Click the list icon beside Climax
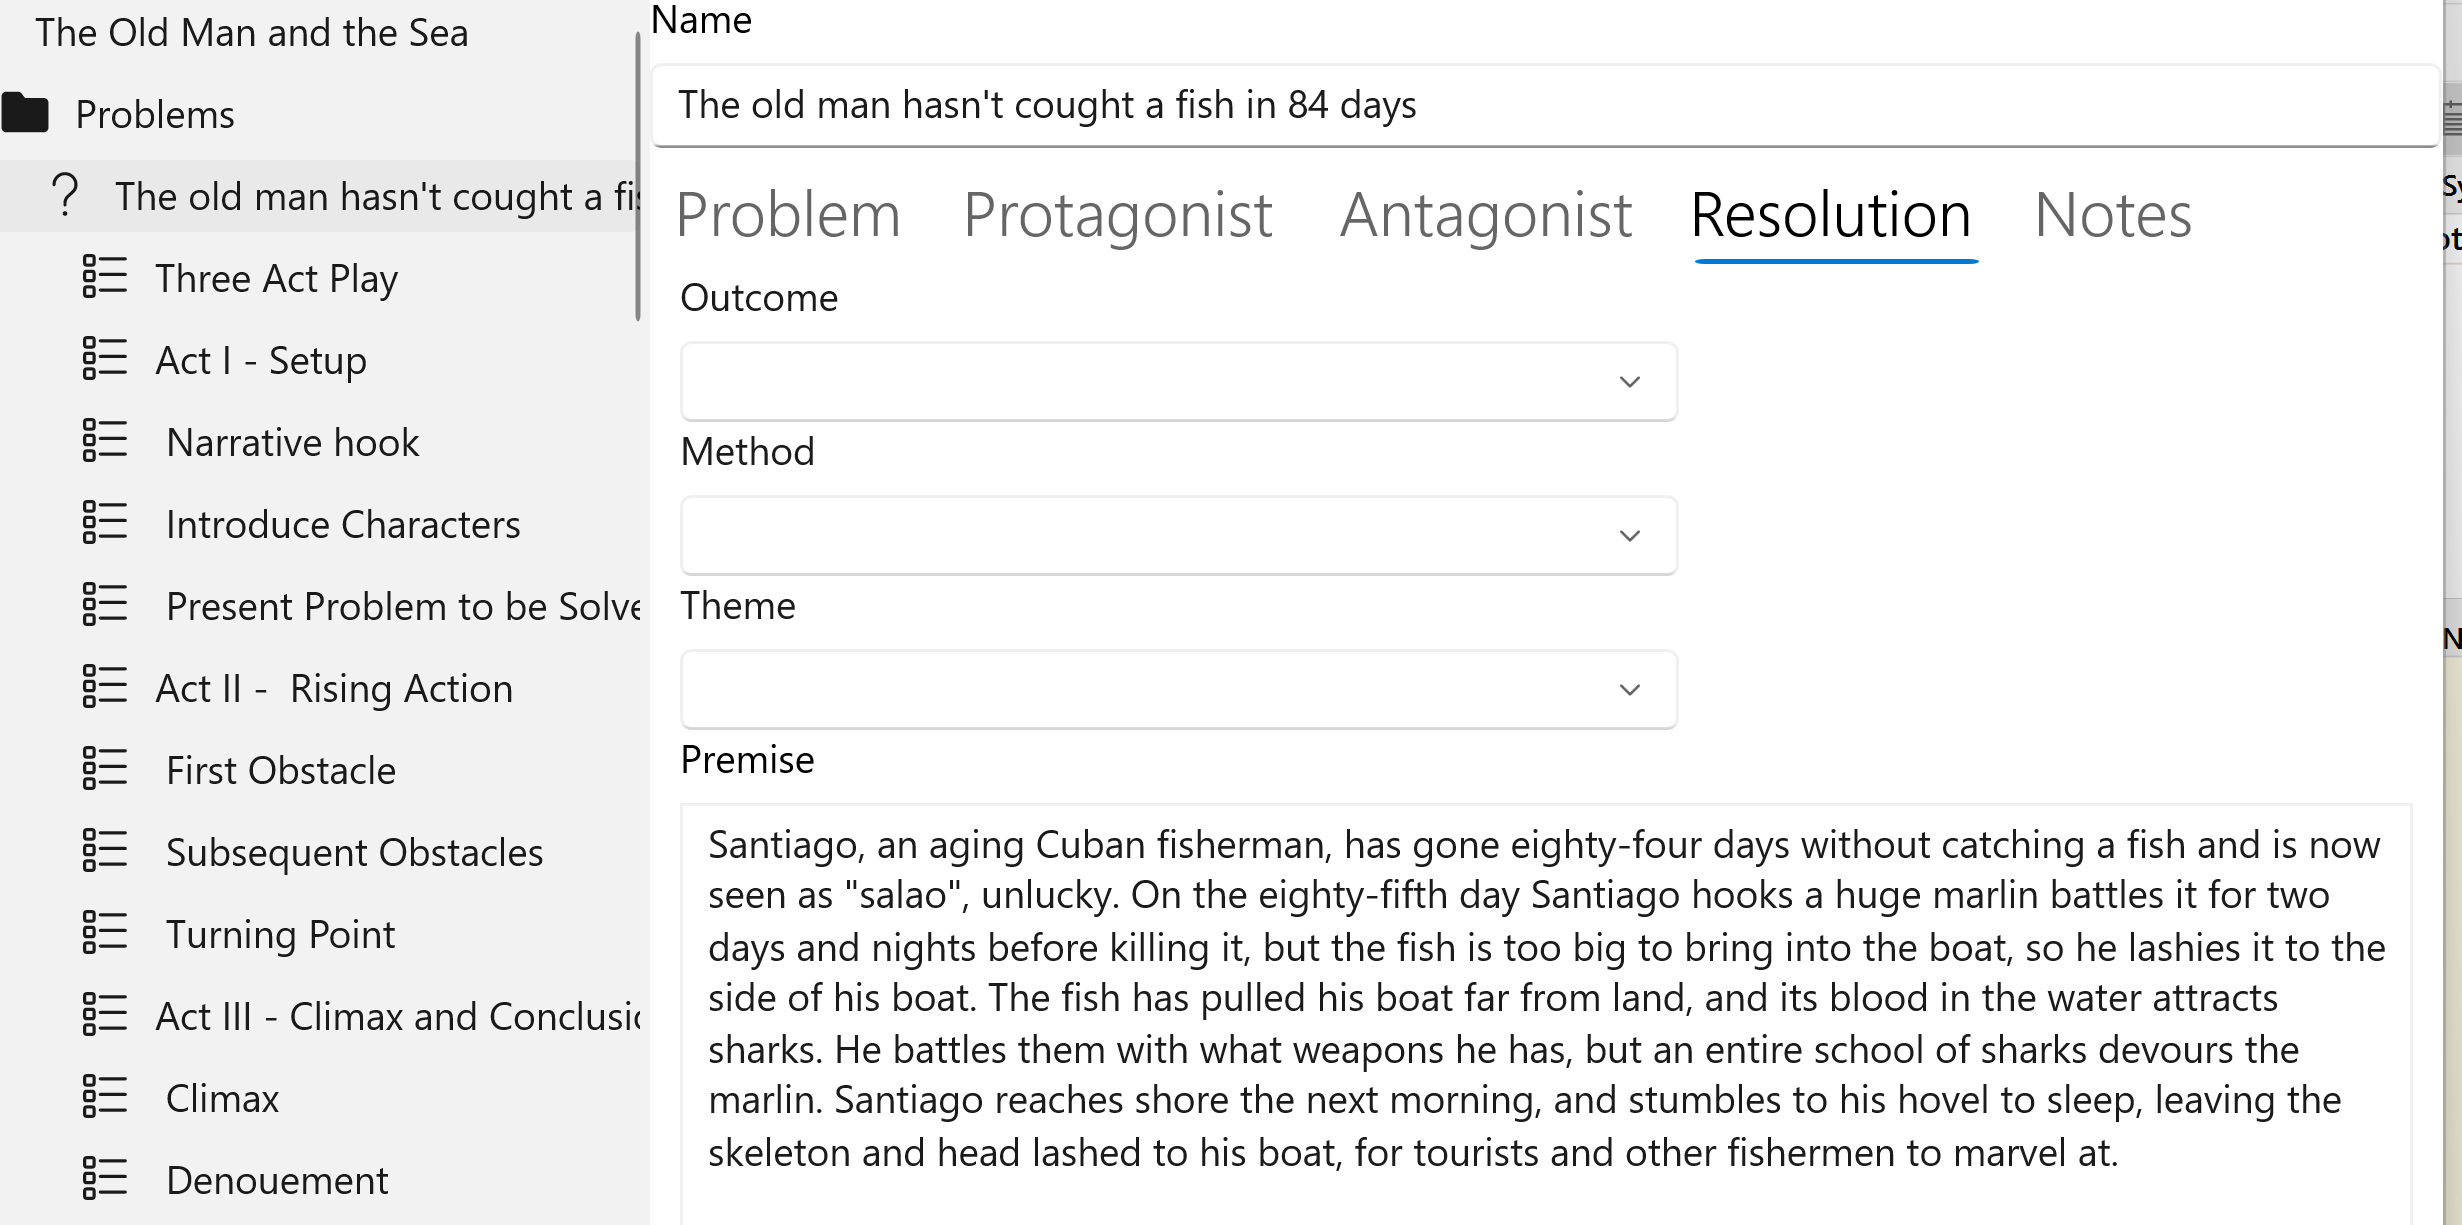The width and height of the screenshot is (2462, 1225). coord(104,1097)
